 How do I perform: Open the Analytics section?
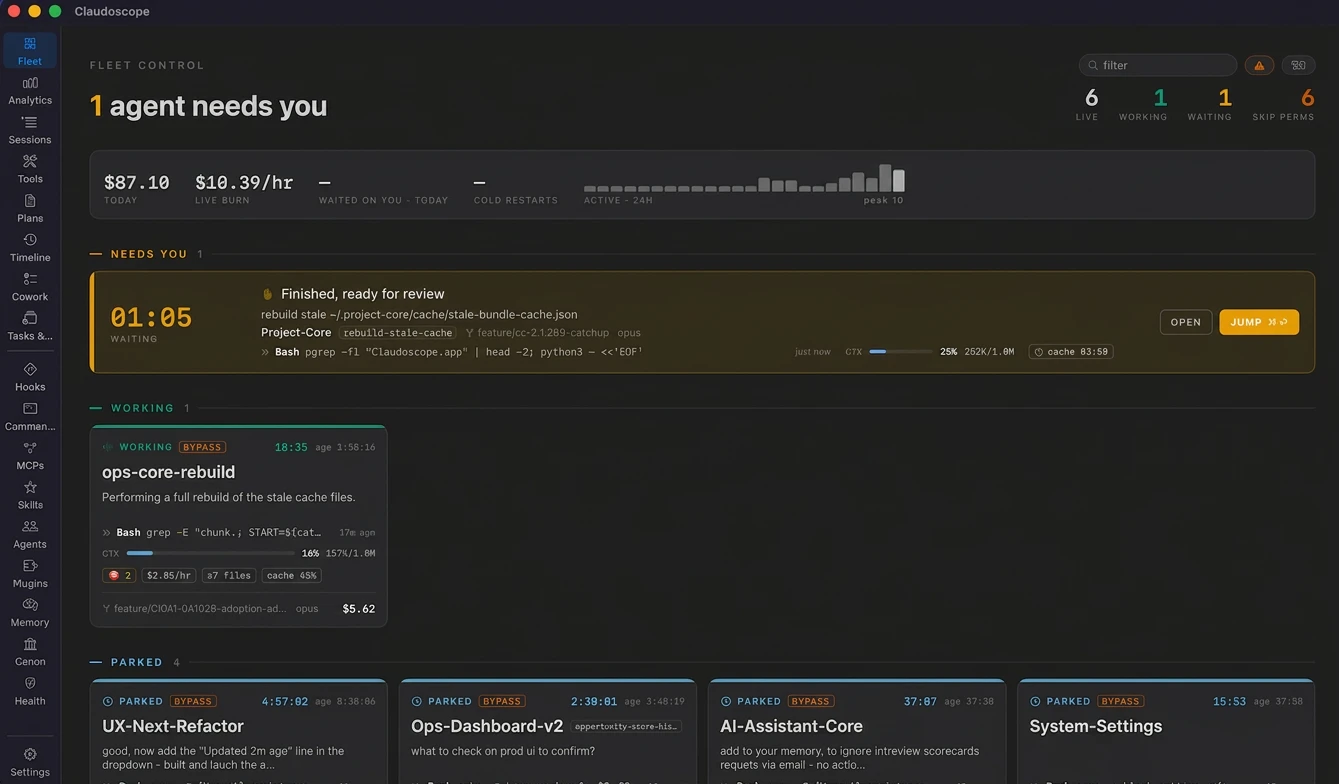[30, 90]
